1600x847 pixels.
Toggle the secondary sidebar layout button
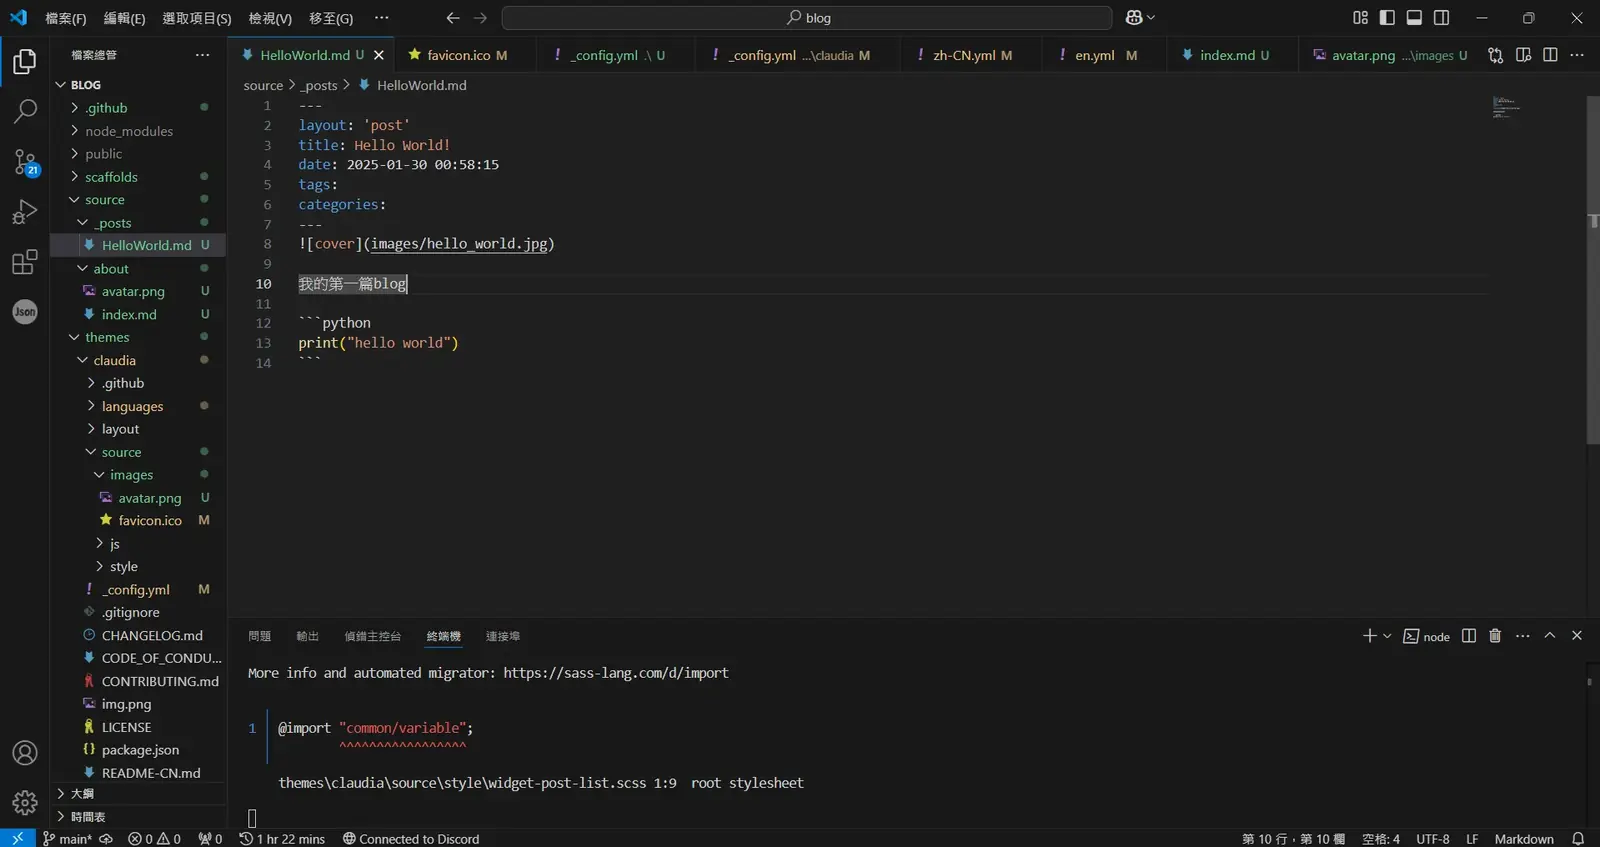(x=1441, y=18)
